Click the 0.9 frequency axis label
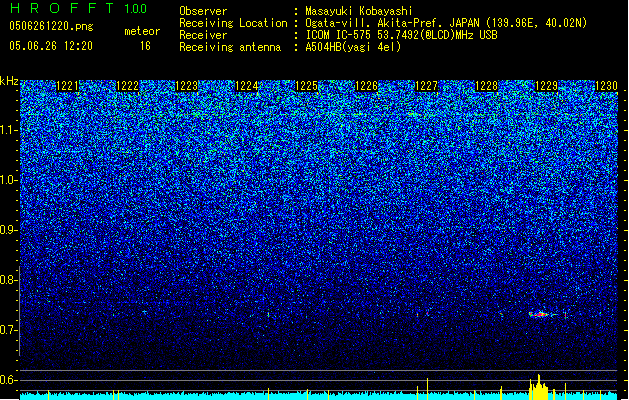The image size is (629, 400). (x=8, y=230)
